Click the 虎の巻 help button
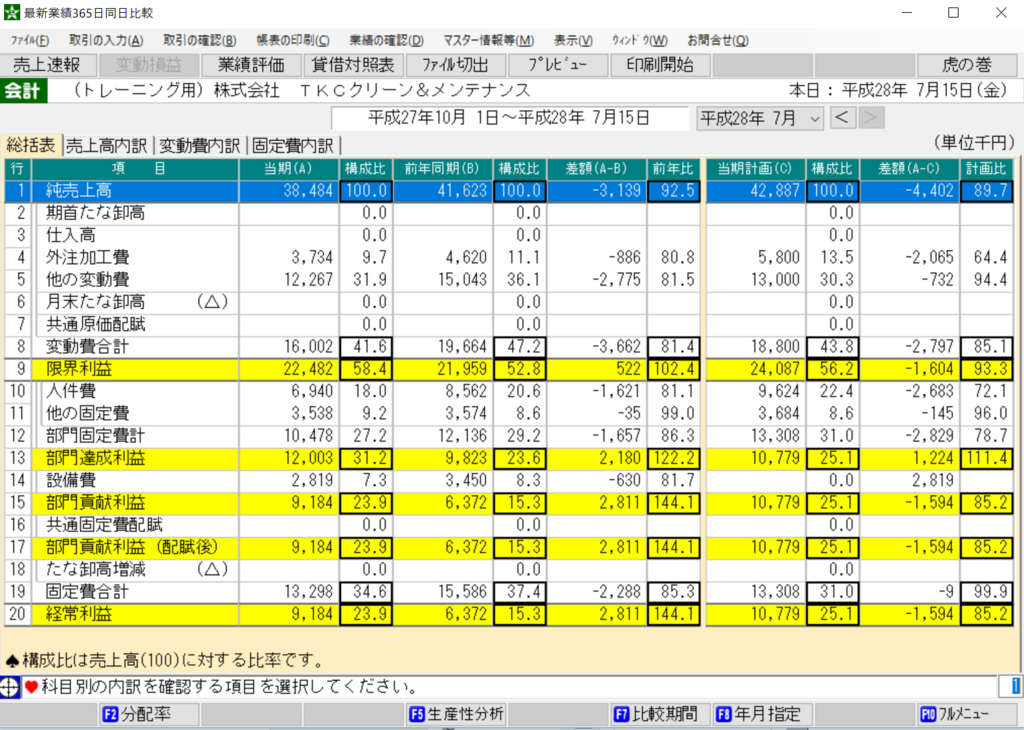1024x730 pixels. (967, 65)
